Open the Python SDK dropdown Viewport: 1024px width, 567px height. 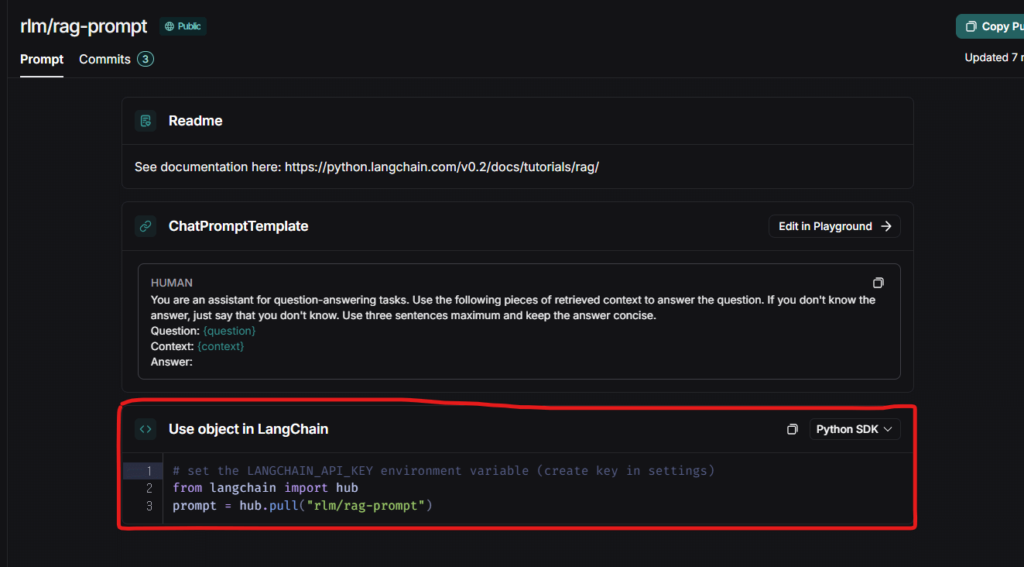(855, 429)
